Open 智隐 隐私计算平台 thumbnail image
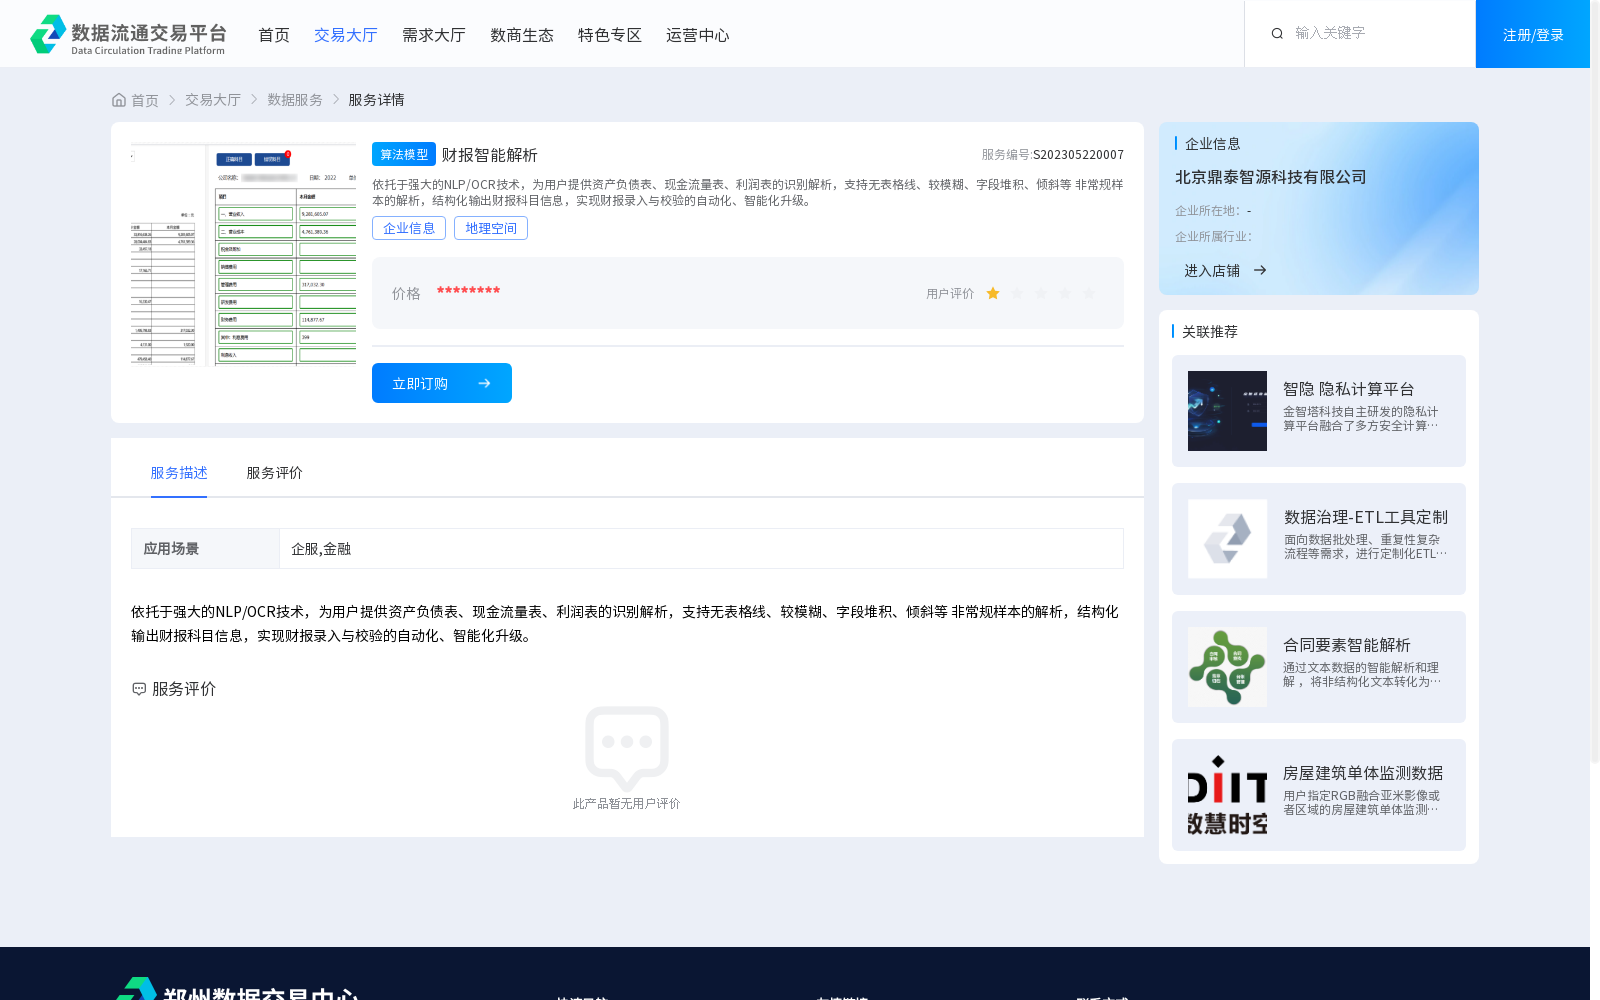1600x1000 pixels. coord(1227,411)
